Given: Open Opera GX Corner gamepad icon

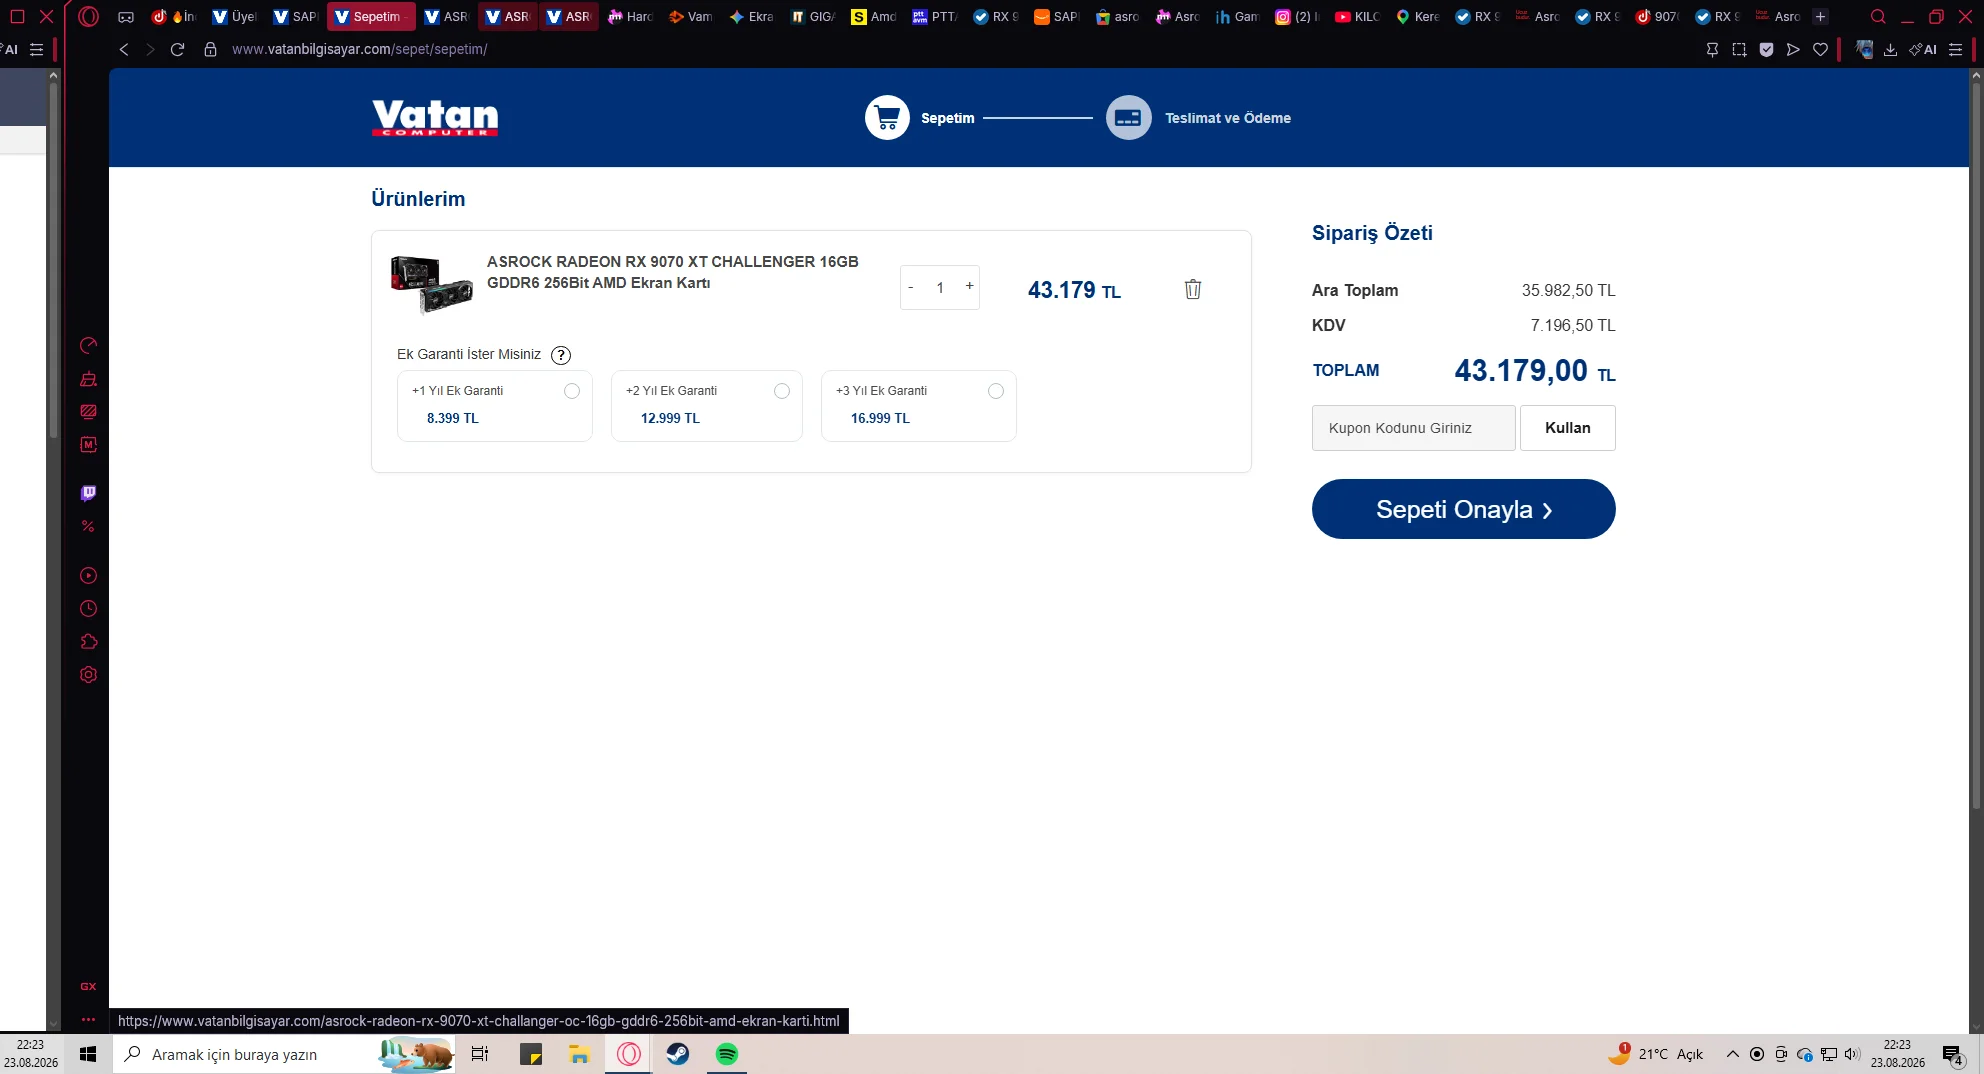Looking at the screenshot, I should (x=126, y=17).
